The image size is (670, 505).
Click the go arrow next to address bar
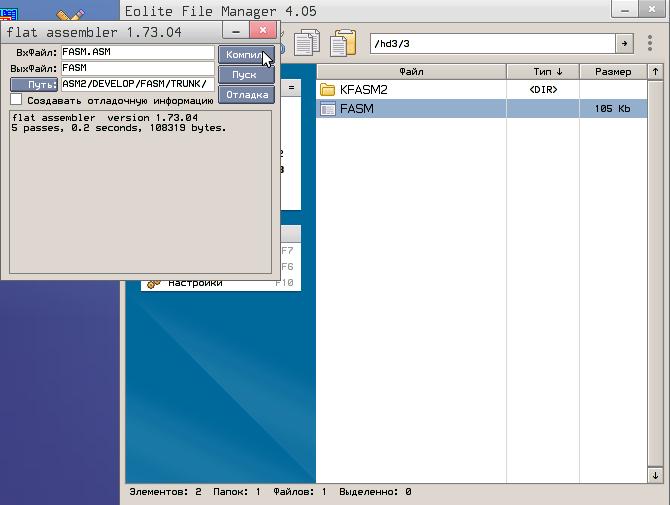[625, 44]
